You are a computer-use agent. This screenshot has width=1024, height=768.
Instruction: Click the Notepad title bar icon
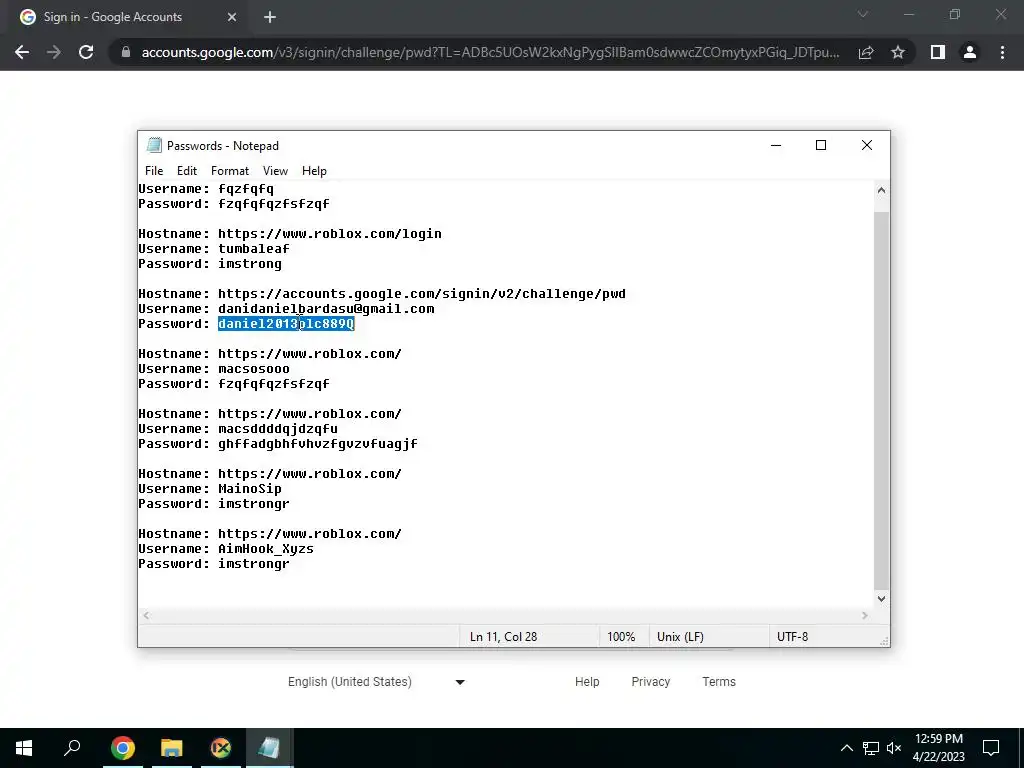(x=154, y=145)
